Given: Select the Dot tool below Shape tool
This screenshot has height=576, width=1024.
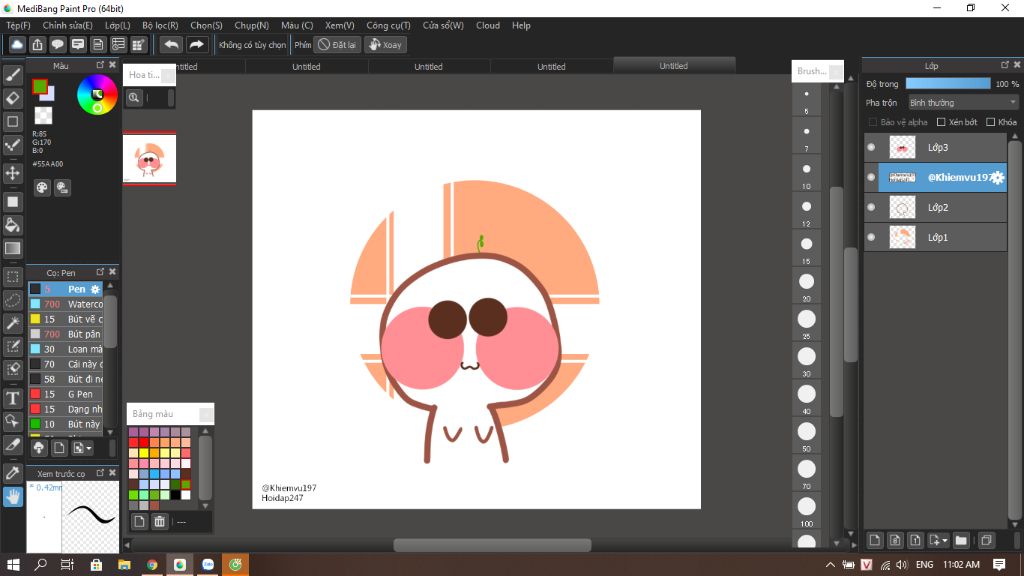Looking at the screenshot, I should coord(12,145).
